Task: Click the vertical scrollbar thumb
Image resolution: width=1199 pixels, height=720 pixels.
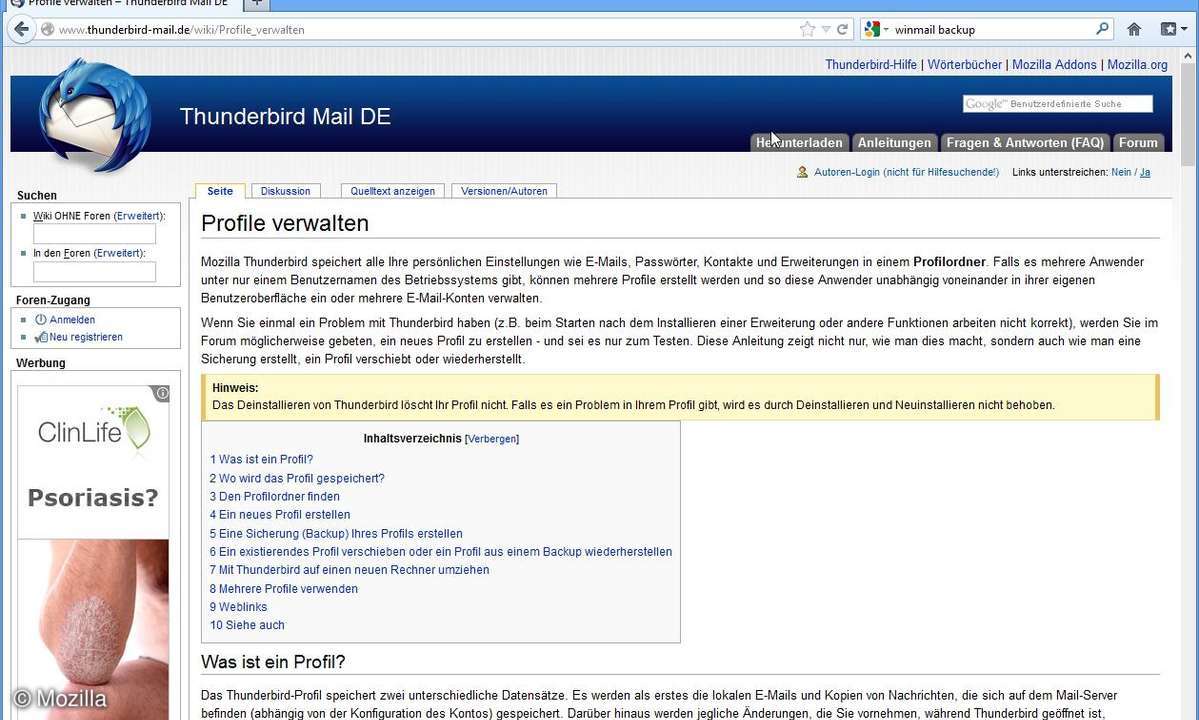Action: (1188, 115)
